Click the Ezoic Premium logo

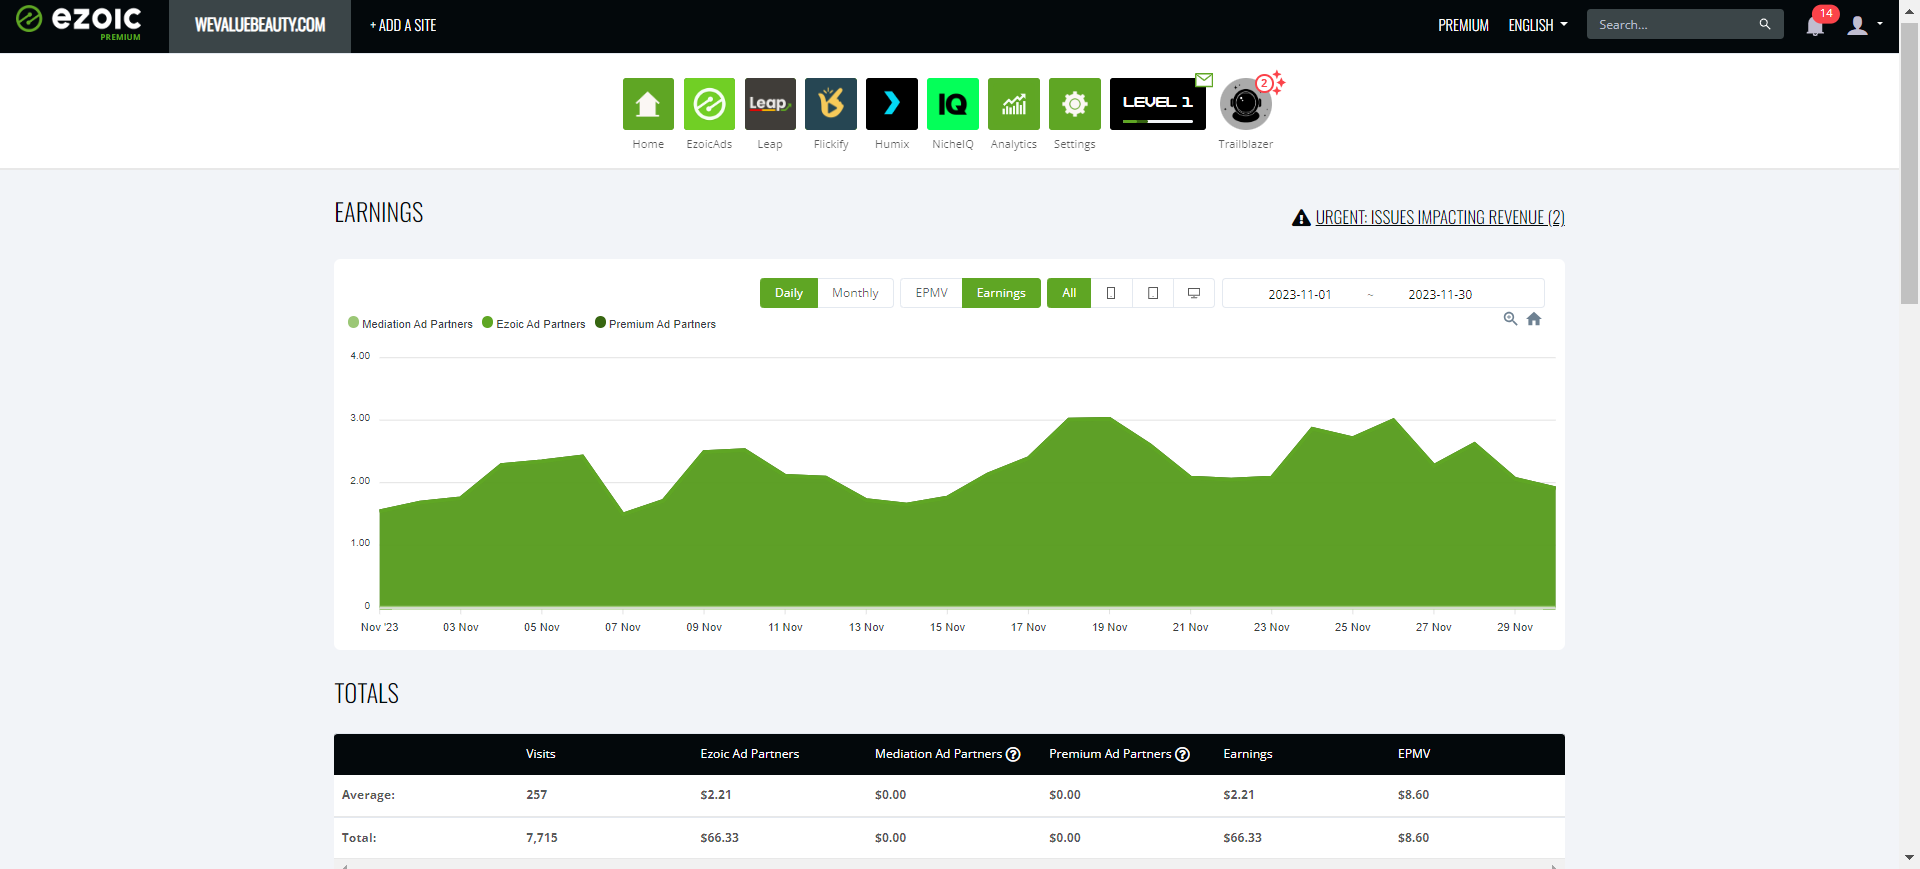[x=80, y=22]
